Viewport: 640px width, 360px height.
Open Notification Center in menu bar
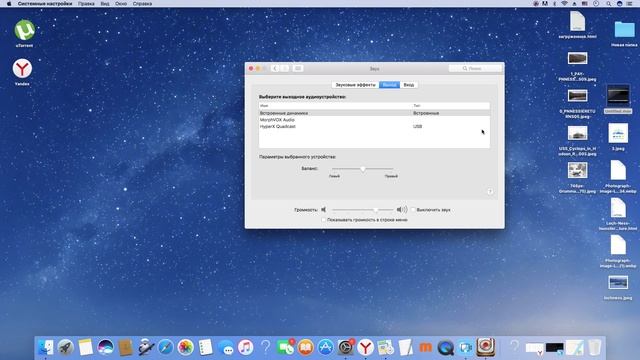[x=630, y=3]
